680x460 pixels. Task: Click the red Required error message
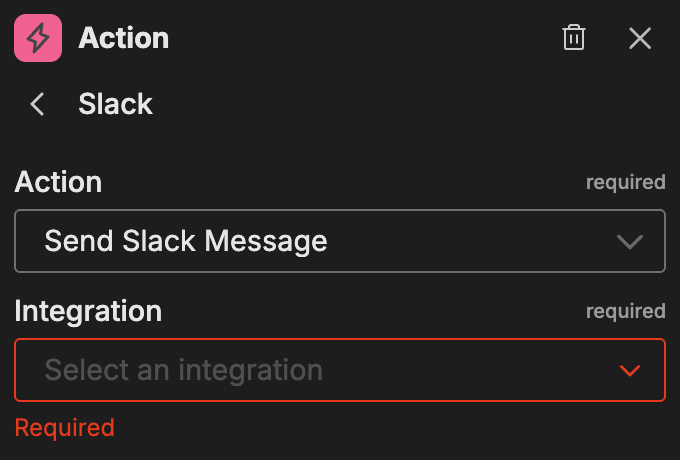coord(64,428)
